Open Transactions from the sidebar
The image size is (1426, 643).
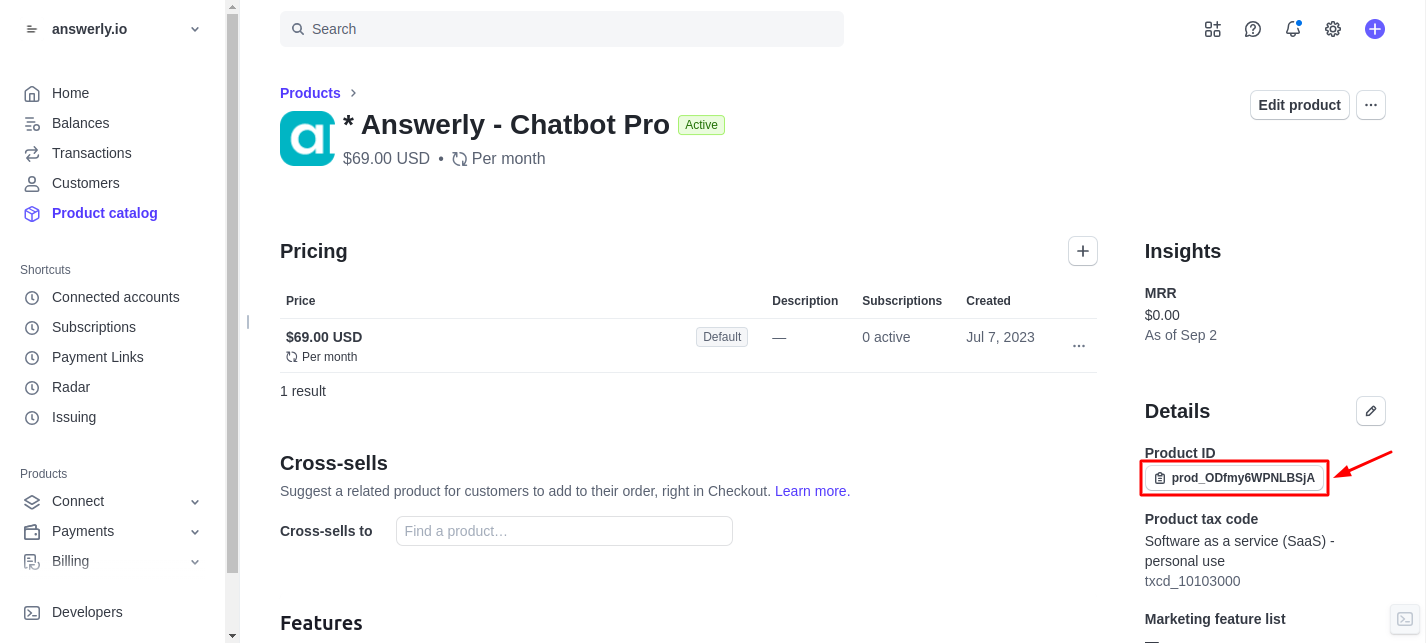(x=91, y=153)
